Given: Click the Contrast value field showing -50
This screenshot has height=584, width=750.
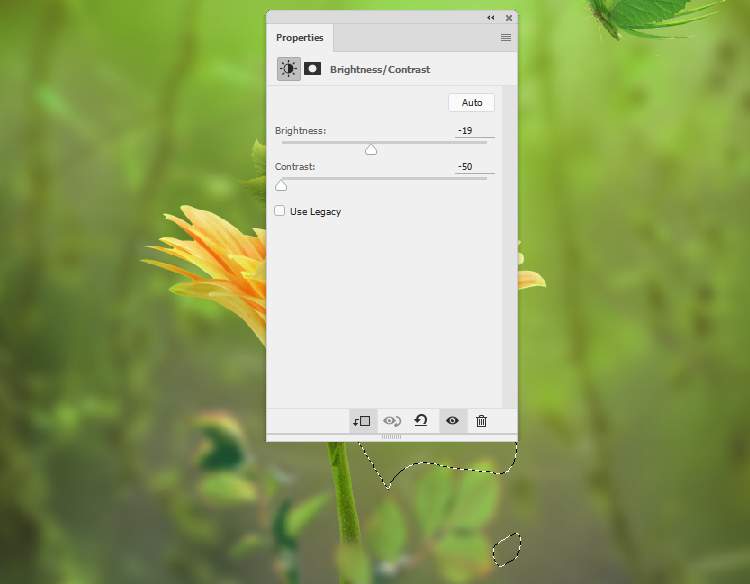Looking at the screenshot, I should (474, 166).
